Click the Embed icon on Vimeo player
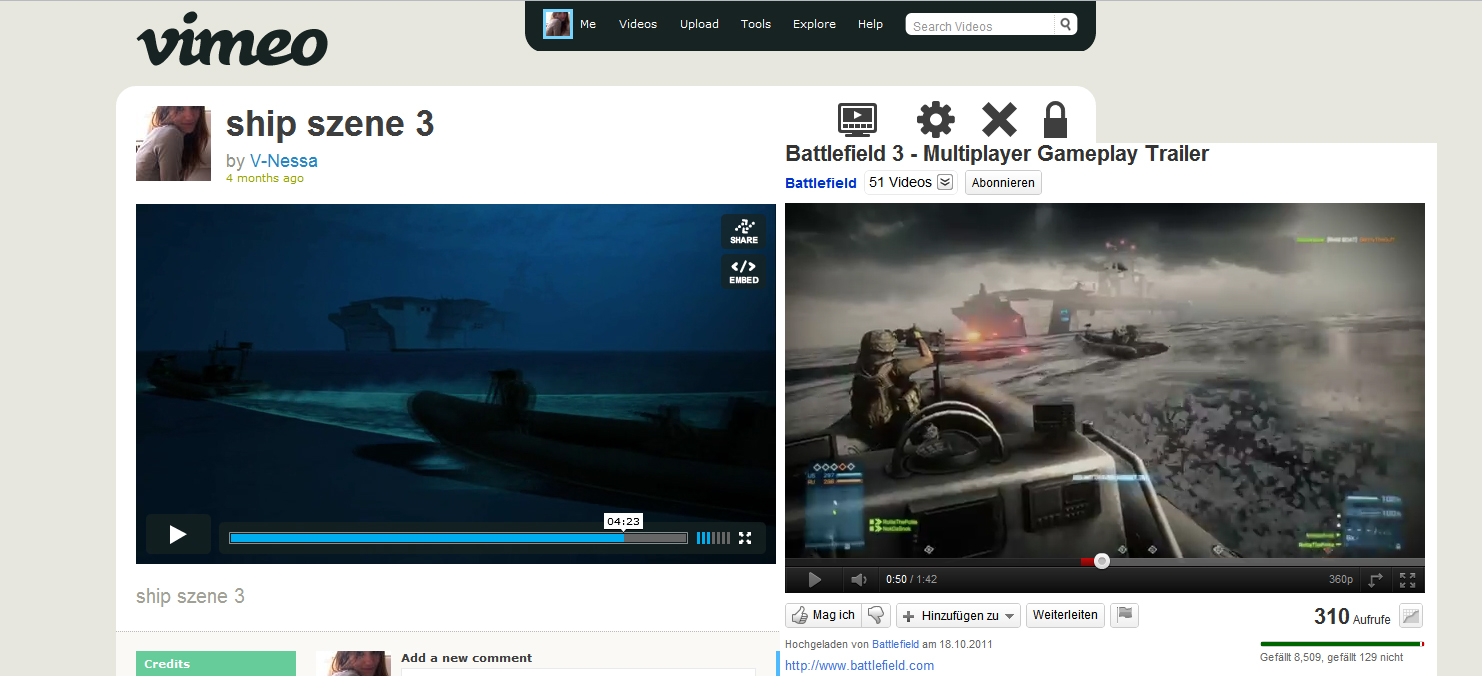The height and width of the screenshot is (676, 1482). click(x=743, y=271)
